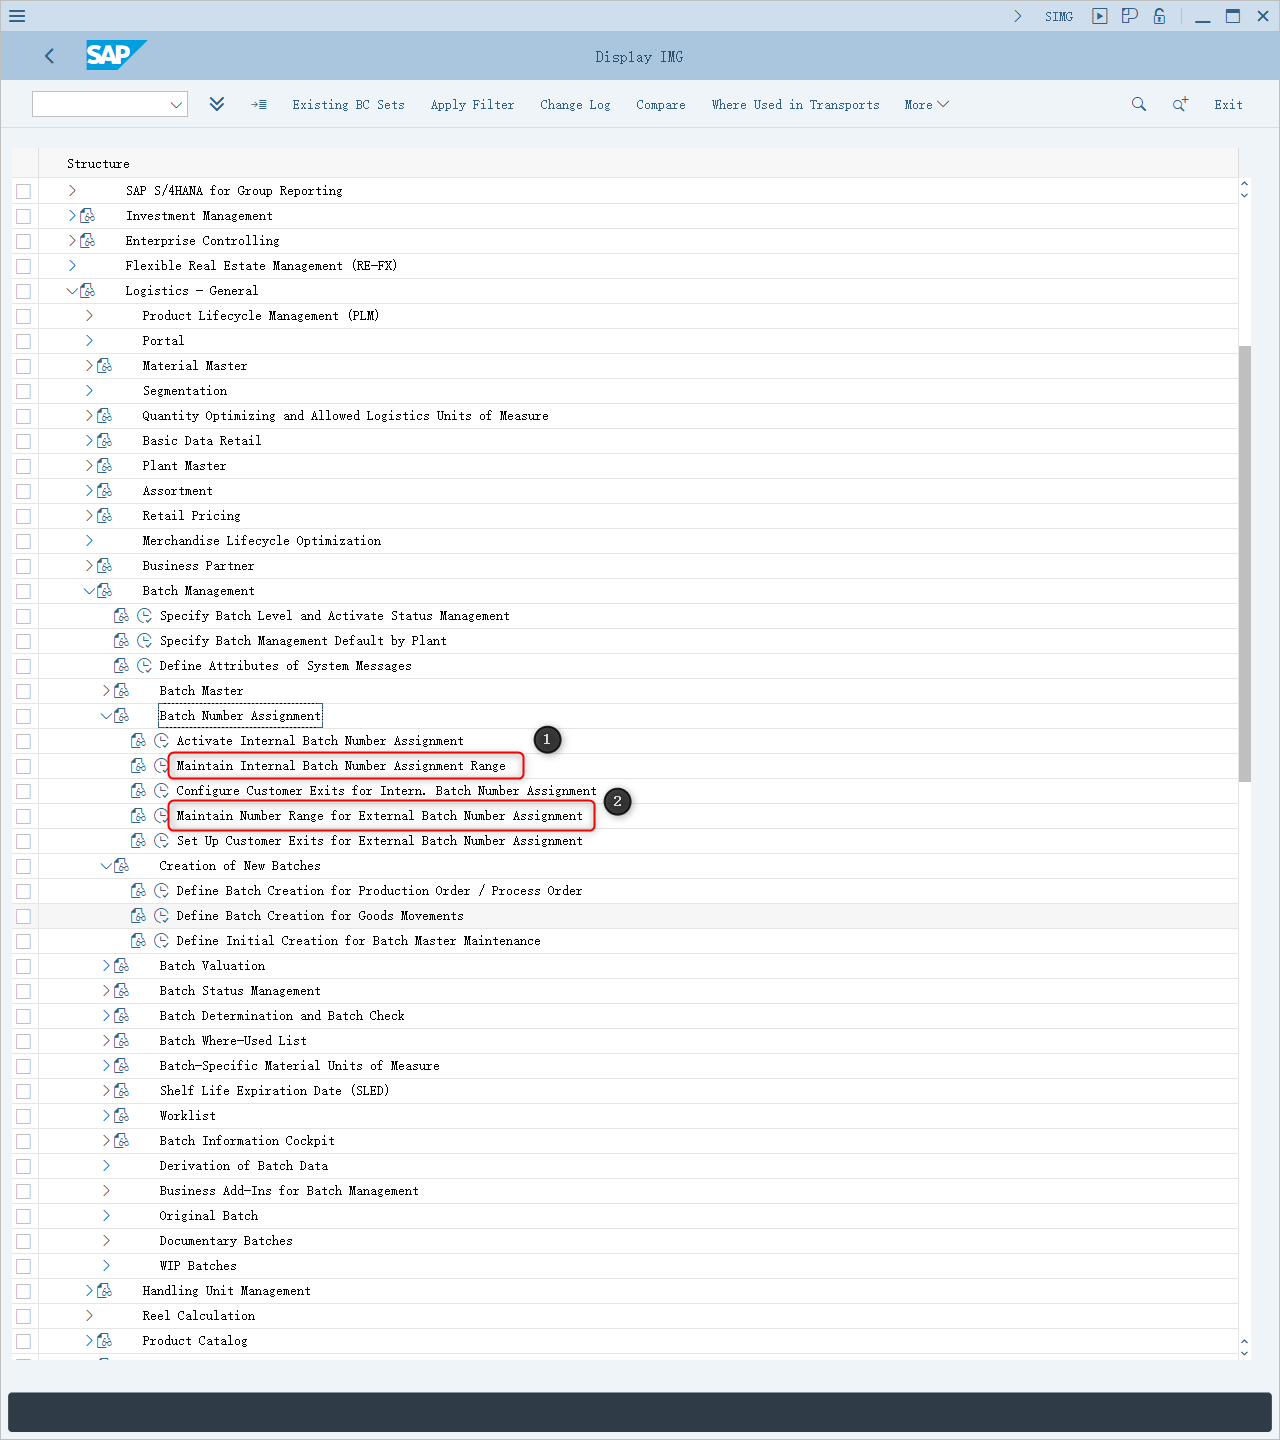Expand the Enterprise Controlling node
Screen dimensions: 1280x1440
pos(72,241)
